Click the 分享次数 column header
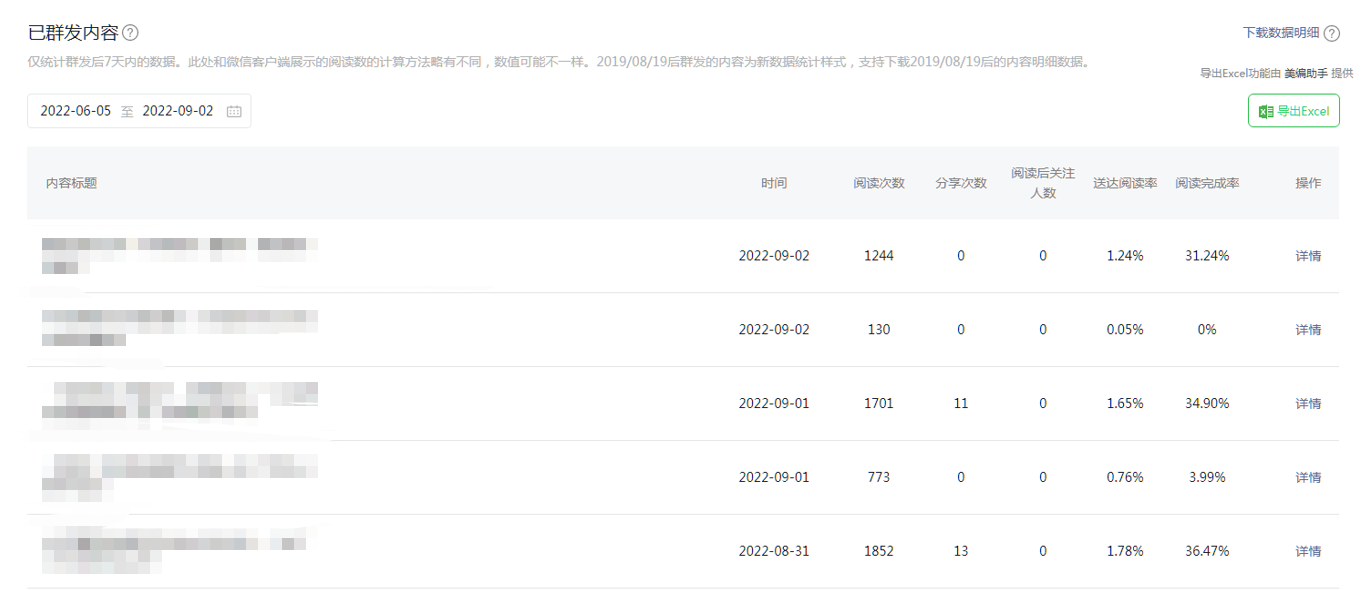This screenshot has width=1369, height=590. pos(961,183)
